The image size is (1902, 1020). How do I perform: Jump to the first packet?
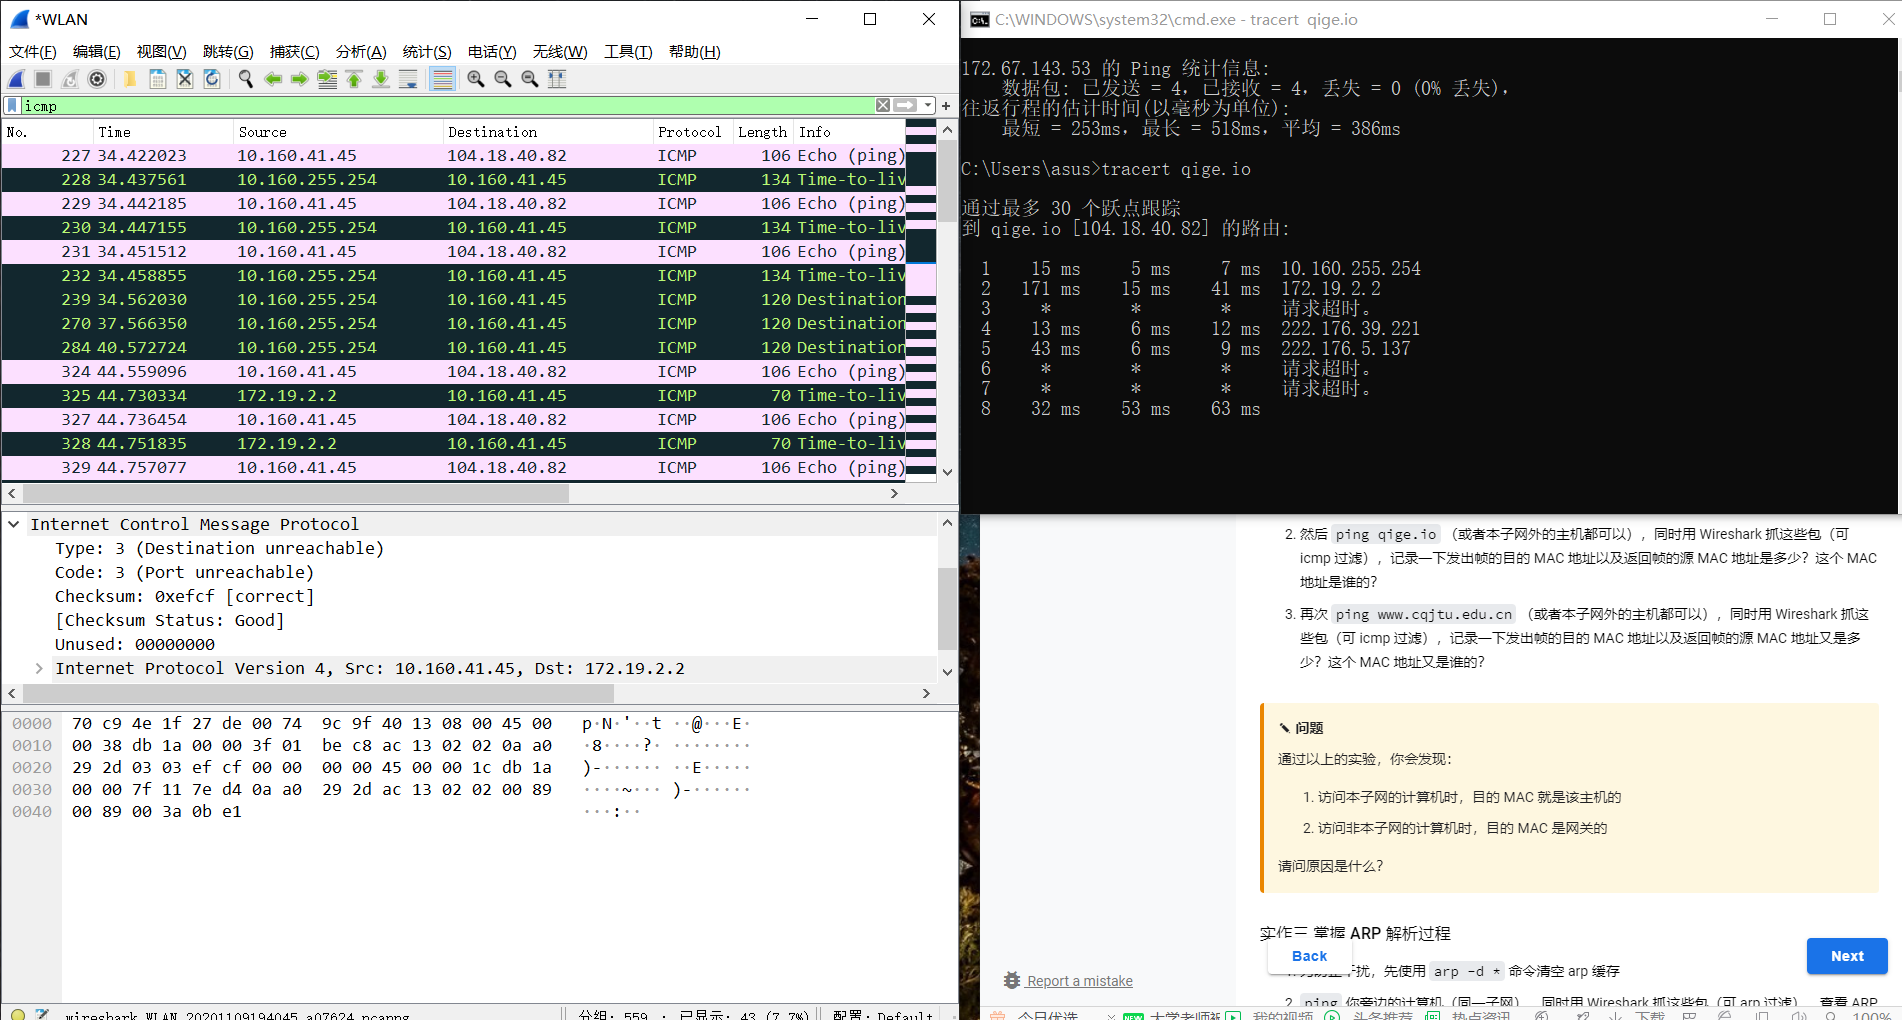click(x=354, y=79)
